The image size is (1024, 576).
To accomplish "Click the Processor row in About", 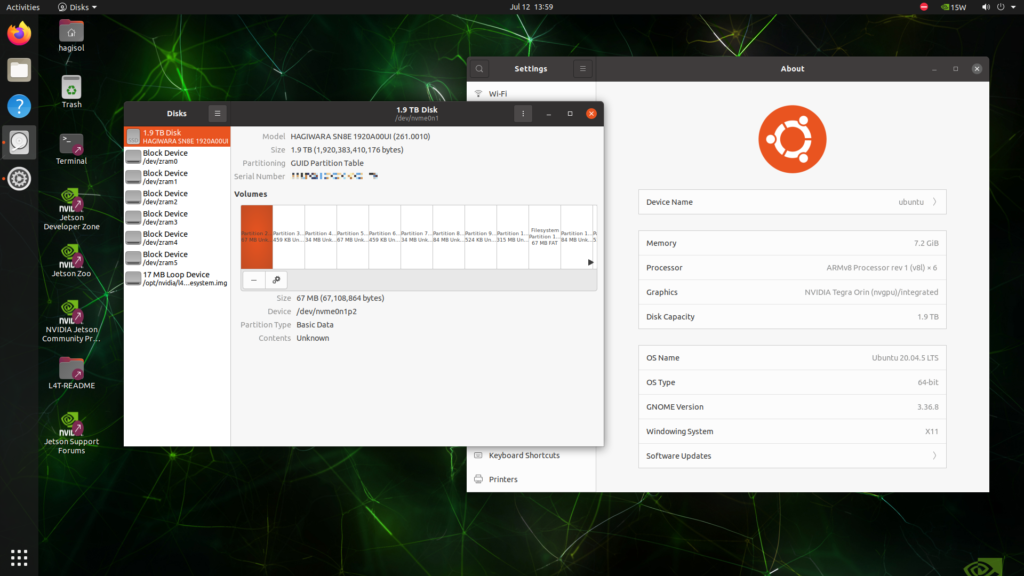I will [x=792, y=268].
